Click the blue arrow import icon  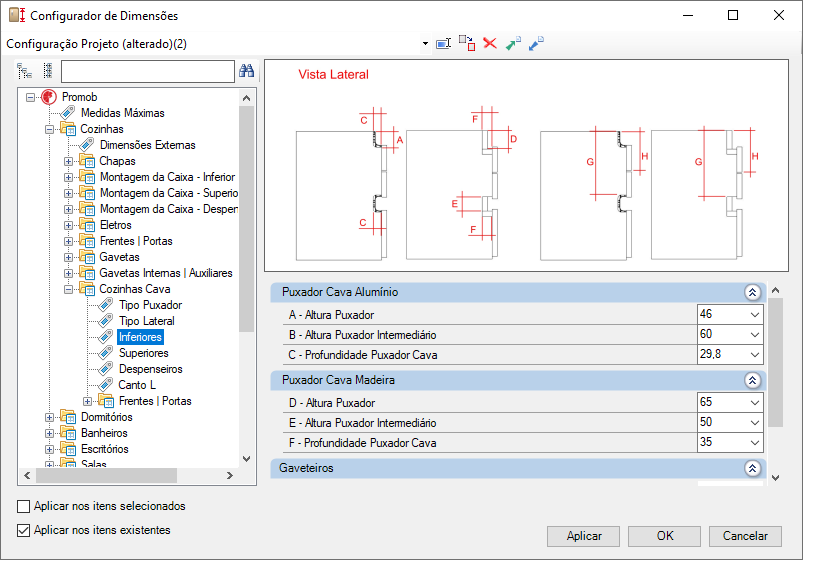pyautogui.click(x=536, y=43)
